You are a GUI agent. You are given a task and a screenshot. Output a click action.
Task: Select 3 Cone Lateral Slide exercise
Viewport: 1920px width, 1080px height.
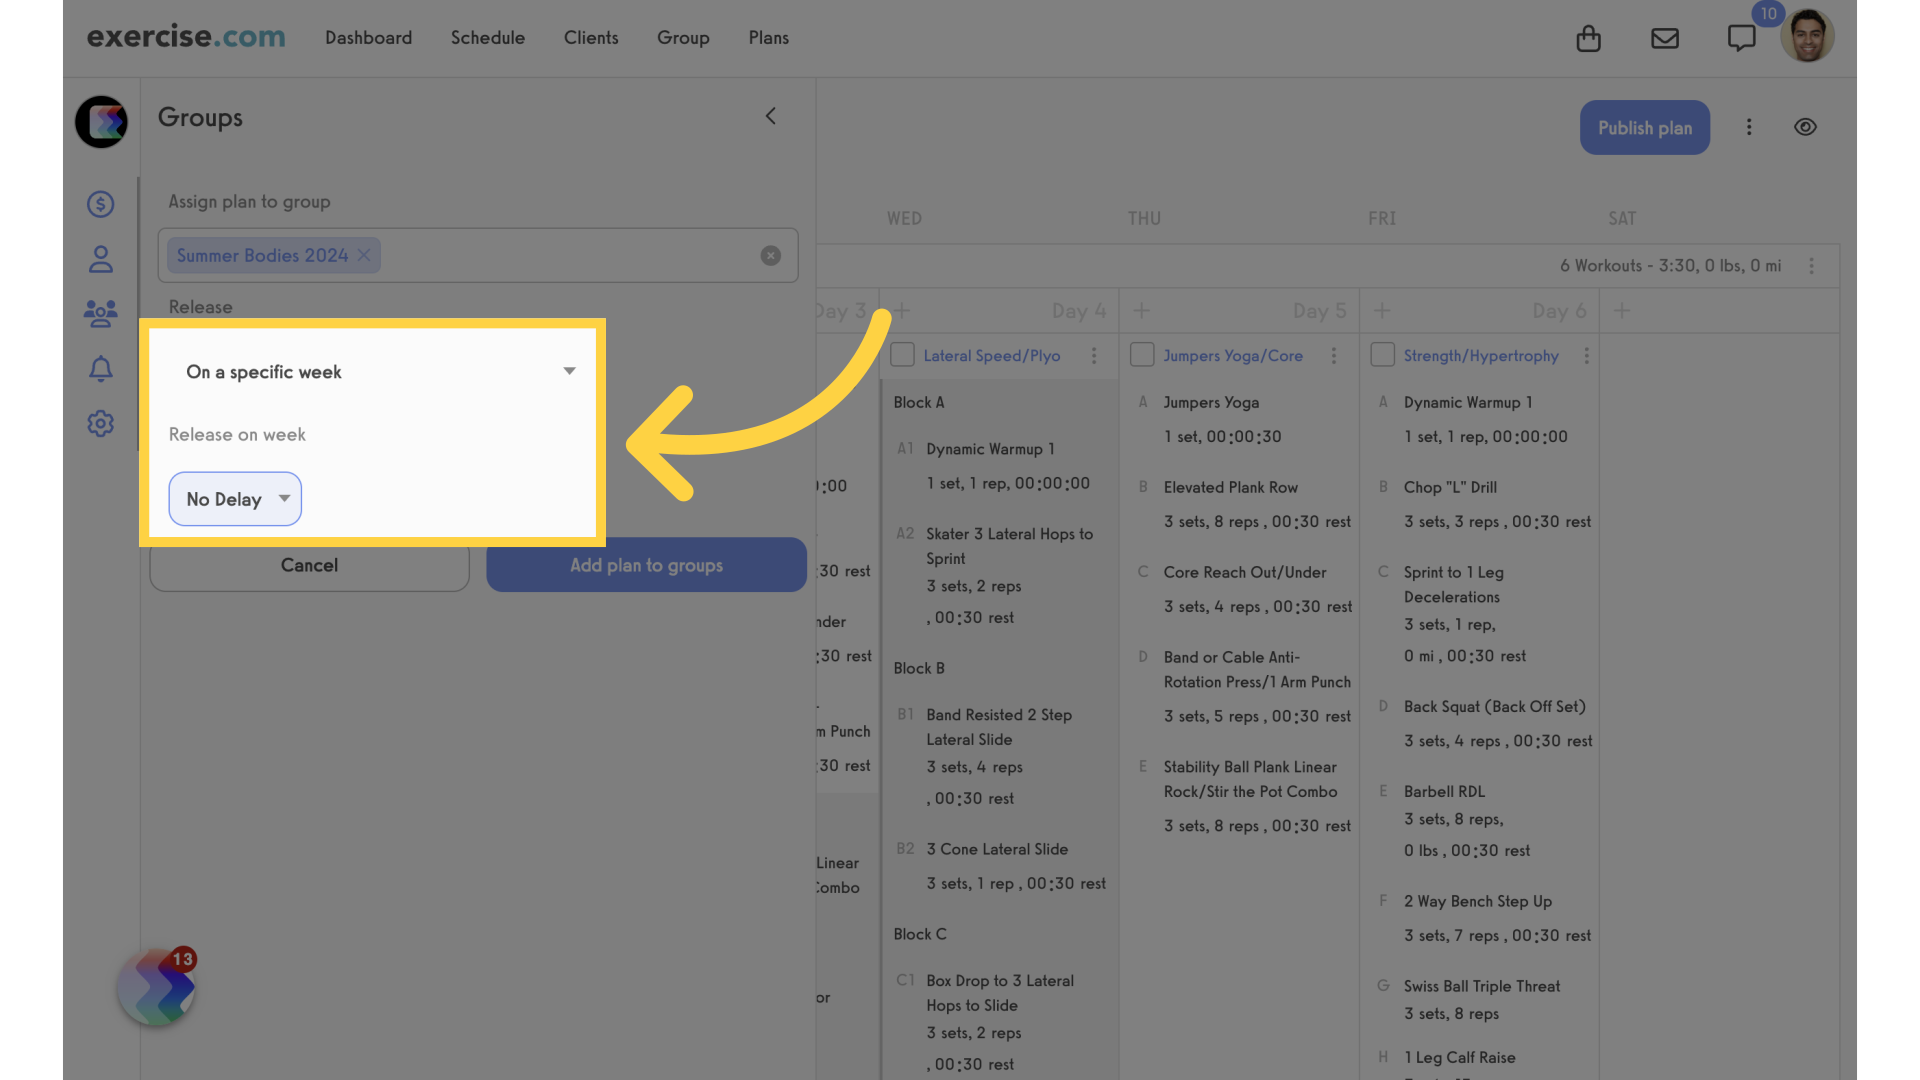996,849
